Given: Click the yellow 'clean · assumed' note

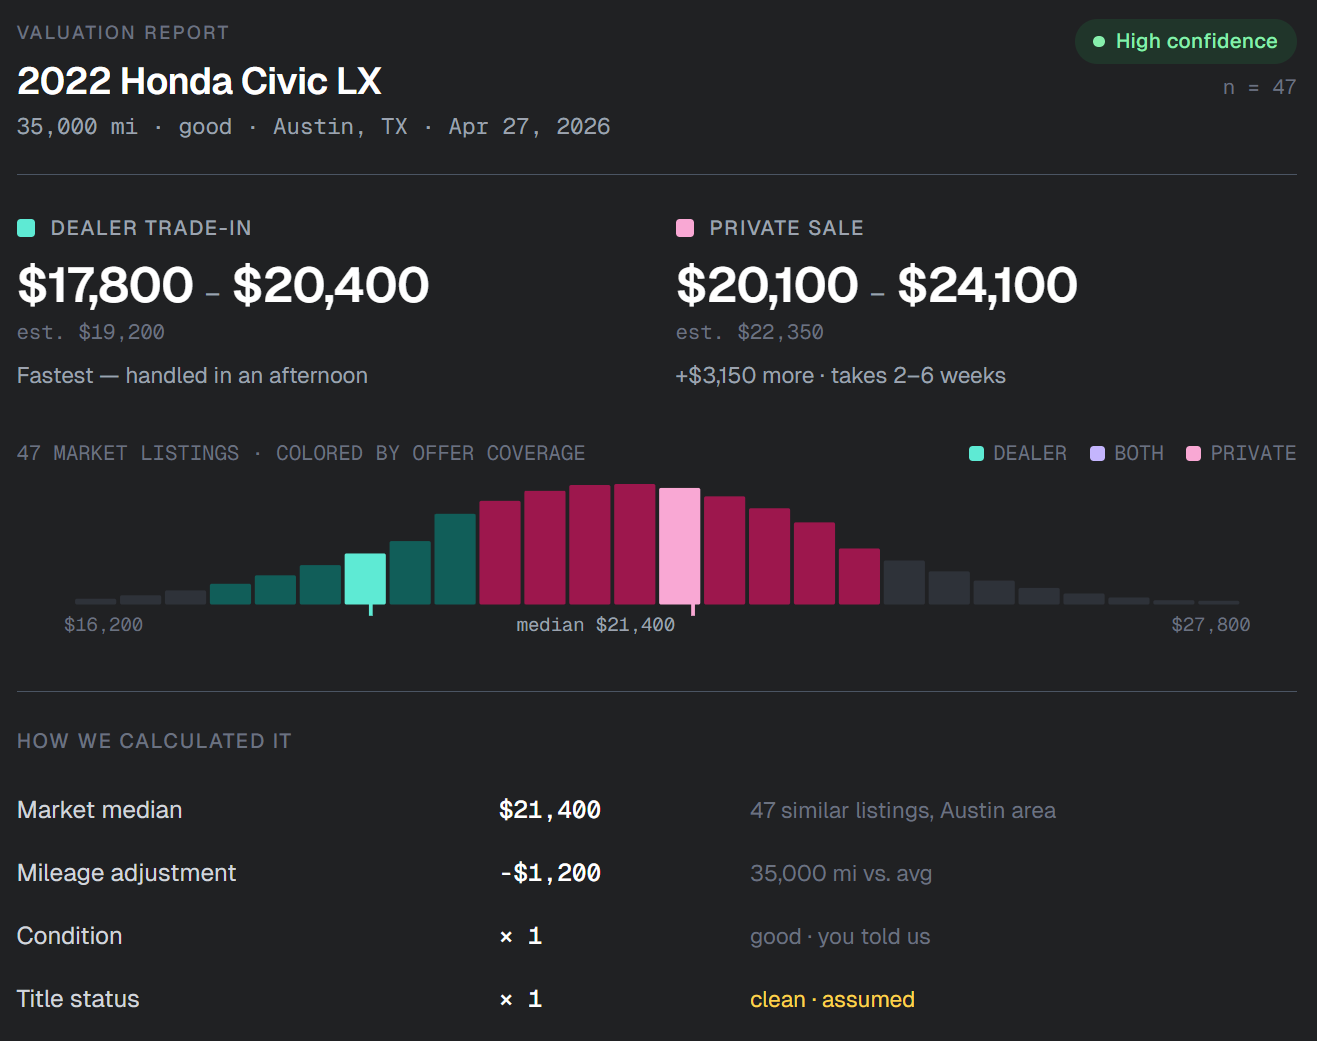Looking at the screenshot, I should point(832,1000).
